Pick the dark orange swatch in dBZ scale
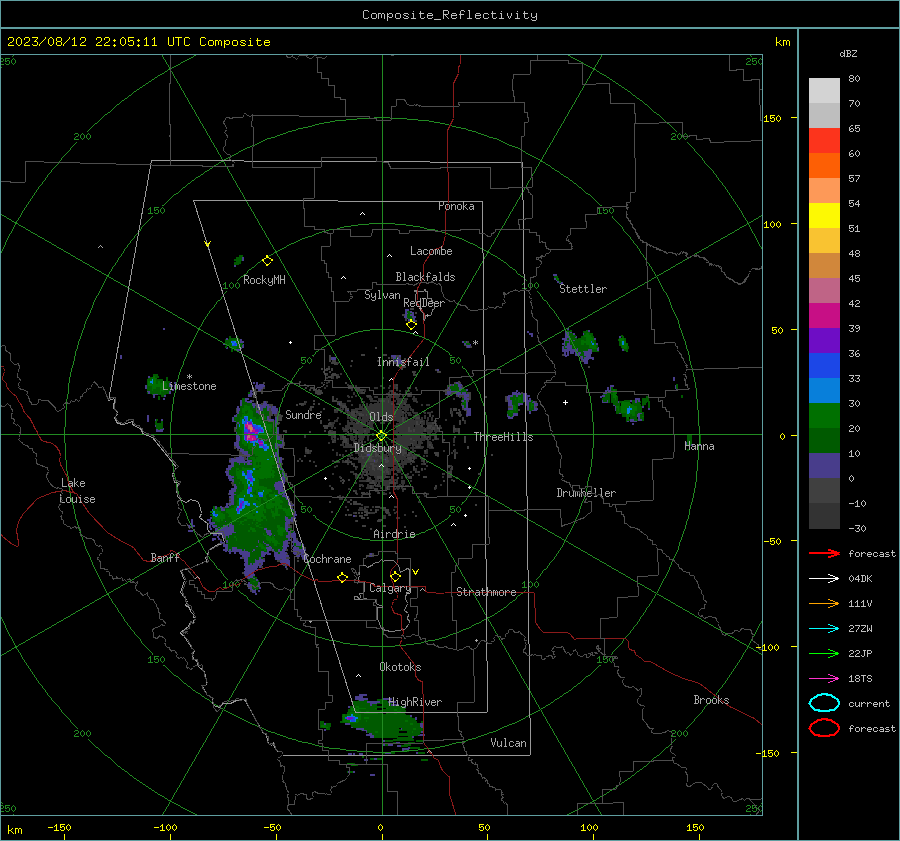This screenshot has height=841, width=900. click(x=824, y=165)
